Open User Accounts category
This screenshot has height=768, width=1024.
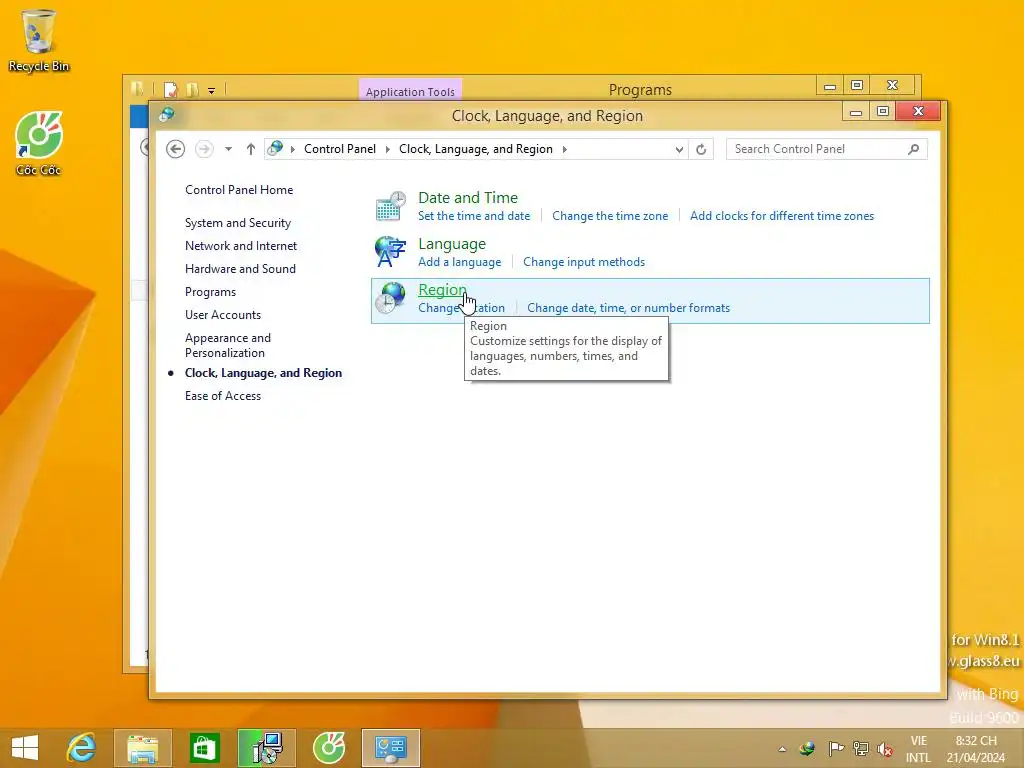pyautogui.click(x=223, y=315)
